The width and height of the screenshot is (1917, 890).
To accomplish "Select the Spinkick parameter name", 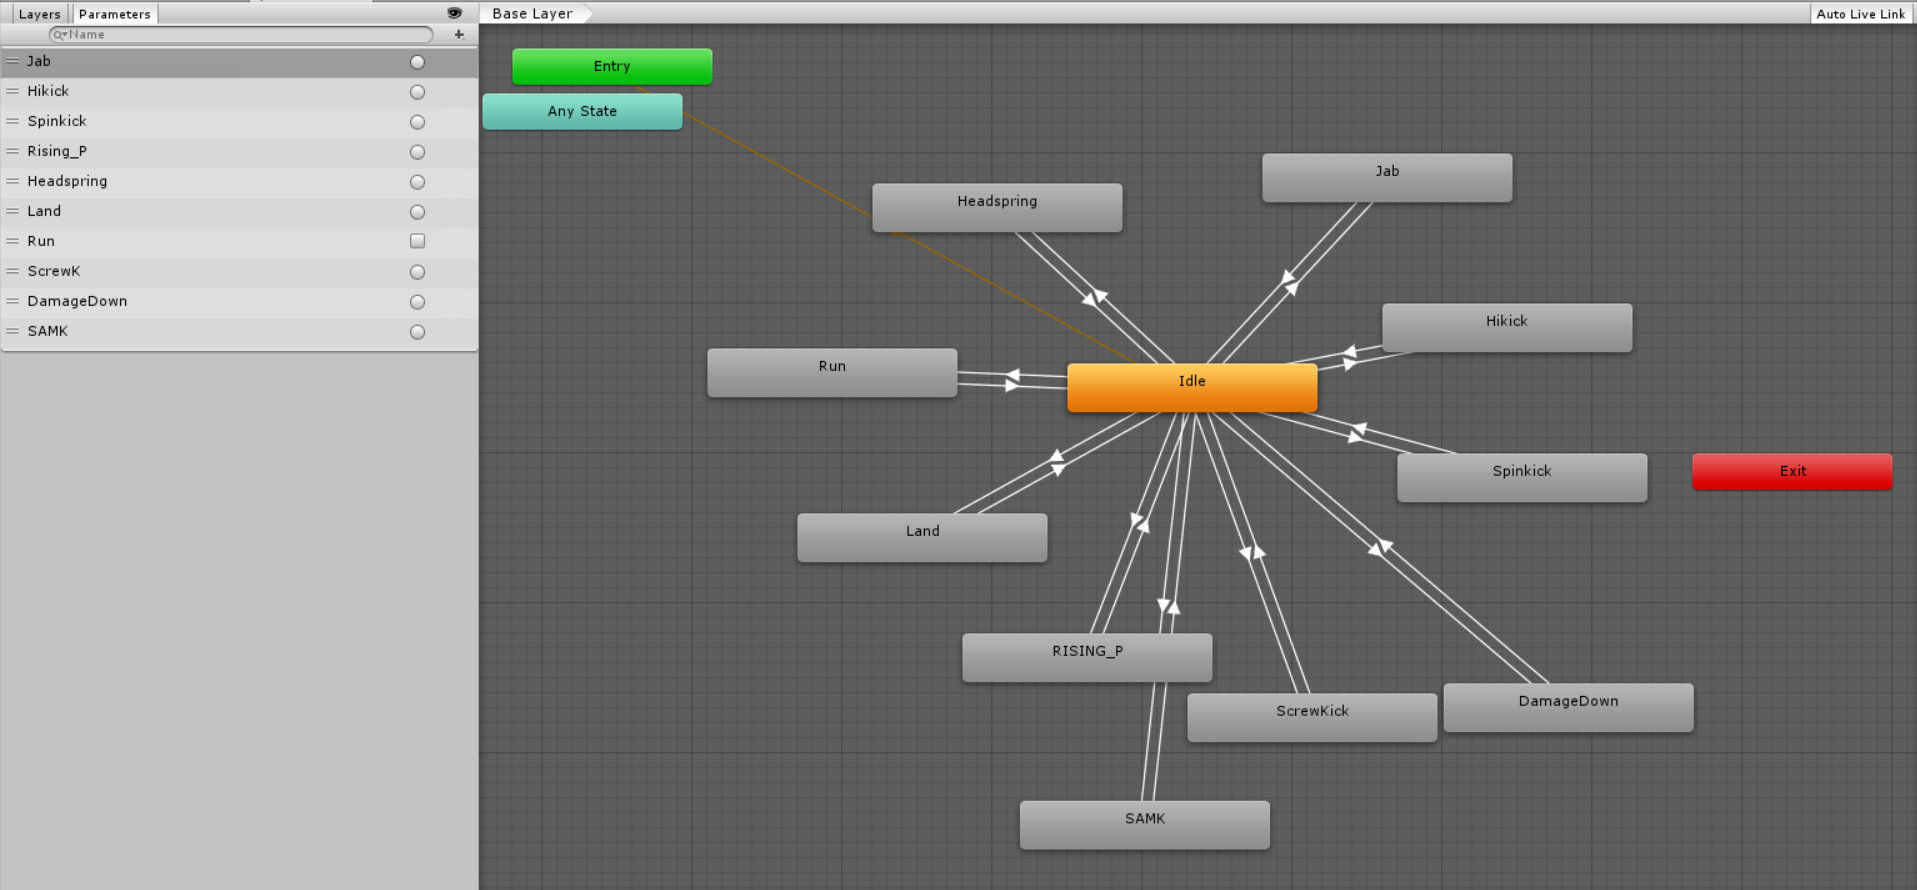I will pyautogui.click(x=57, y=121).
